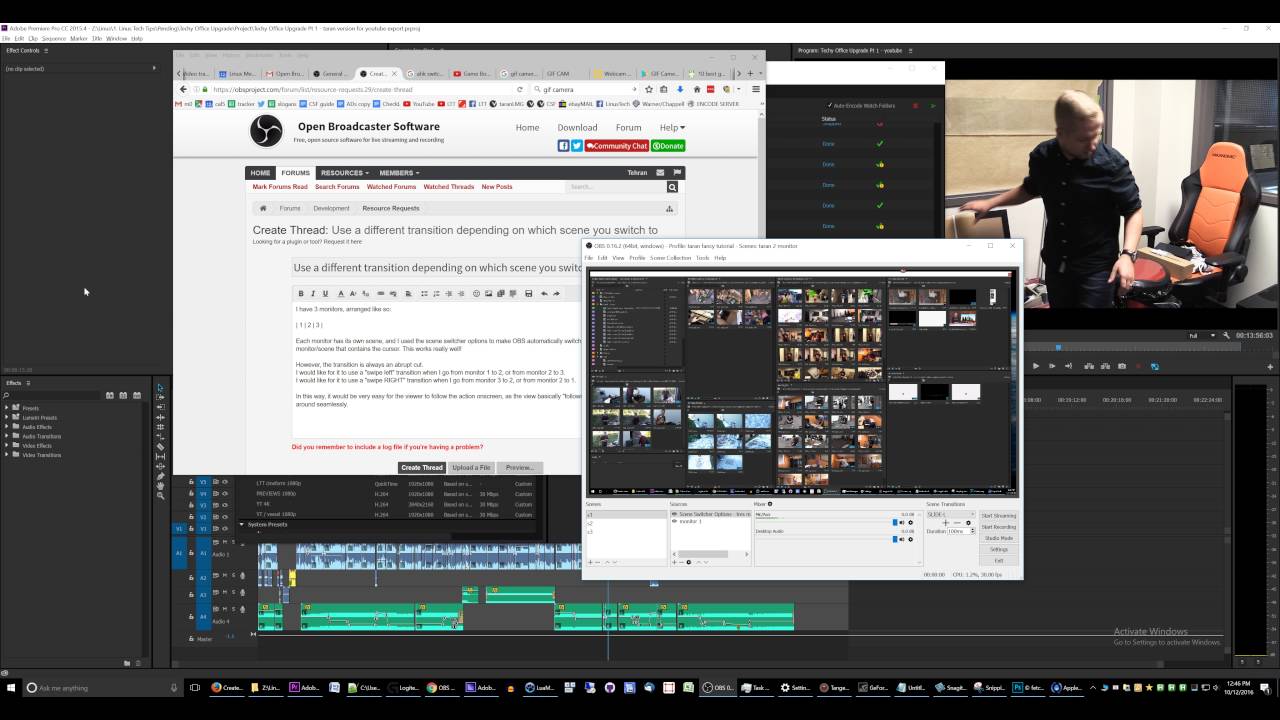Viewport: 1280px width, 720px height.
Task: Open the forum inbox envelope icon
Action: 662,172
